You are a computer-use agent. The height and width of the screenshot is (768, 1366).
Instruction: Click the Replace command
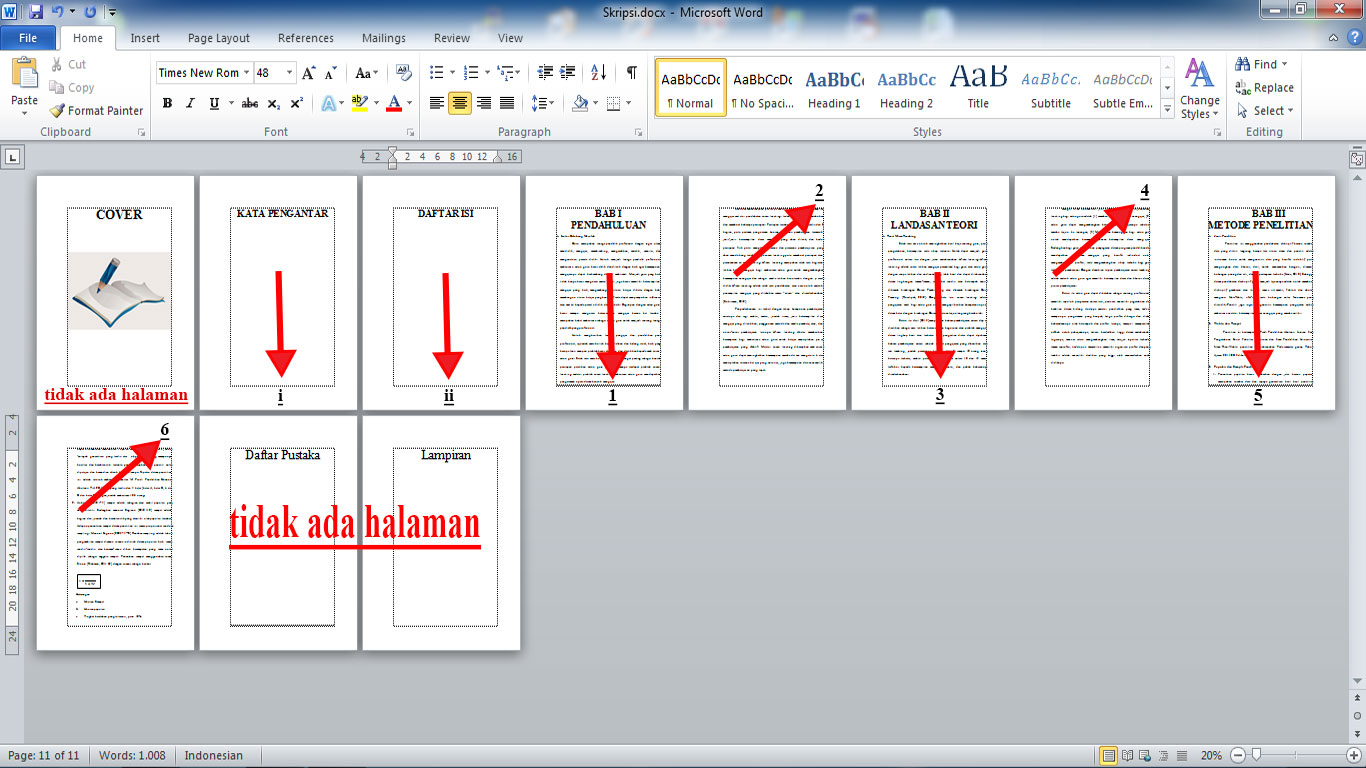[1264, 87]
